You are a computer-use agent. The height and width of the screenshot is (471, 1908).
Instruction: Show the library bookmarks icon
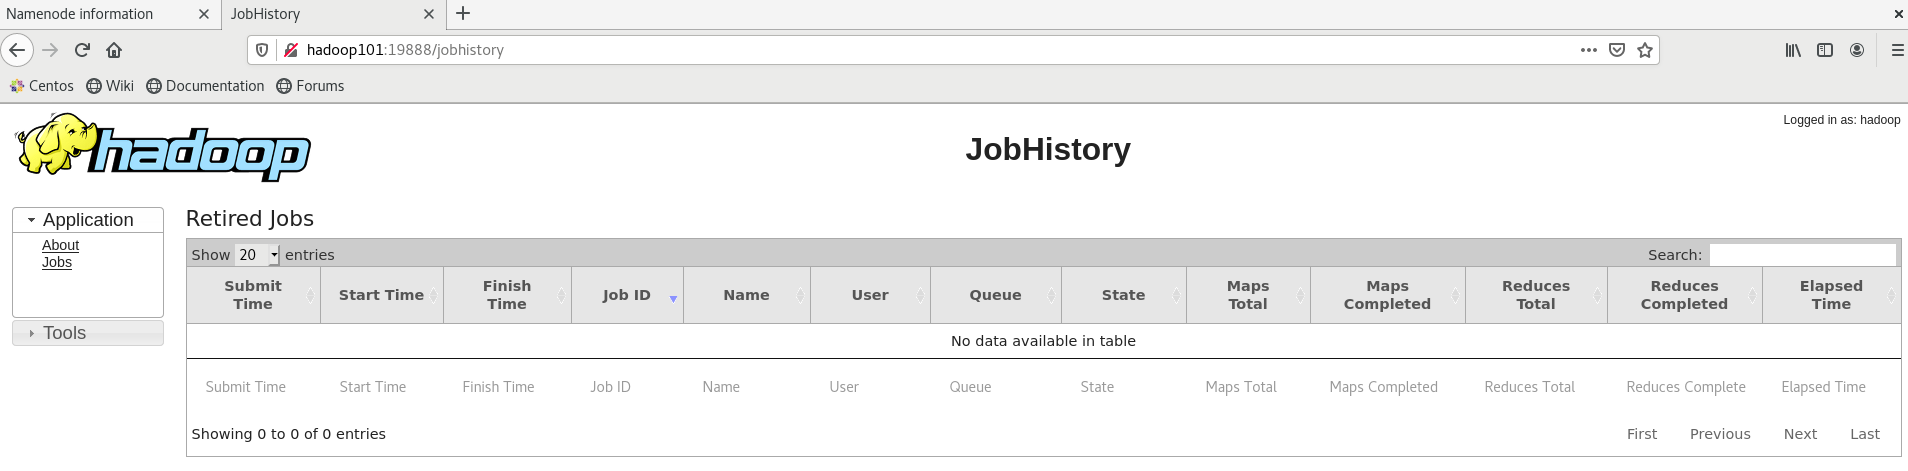[1793, 50]
